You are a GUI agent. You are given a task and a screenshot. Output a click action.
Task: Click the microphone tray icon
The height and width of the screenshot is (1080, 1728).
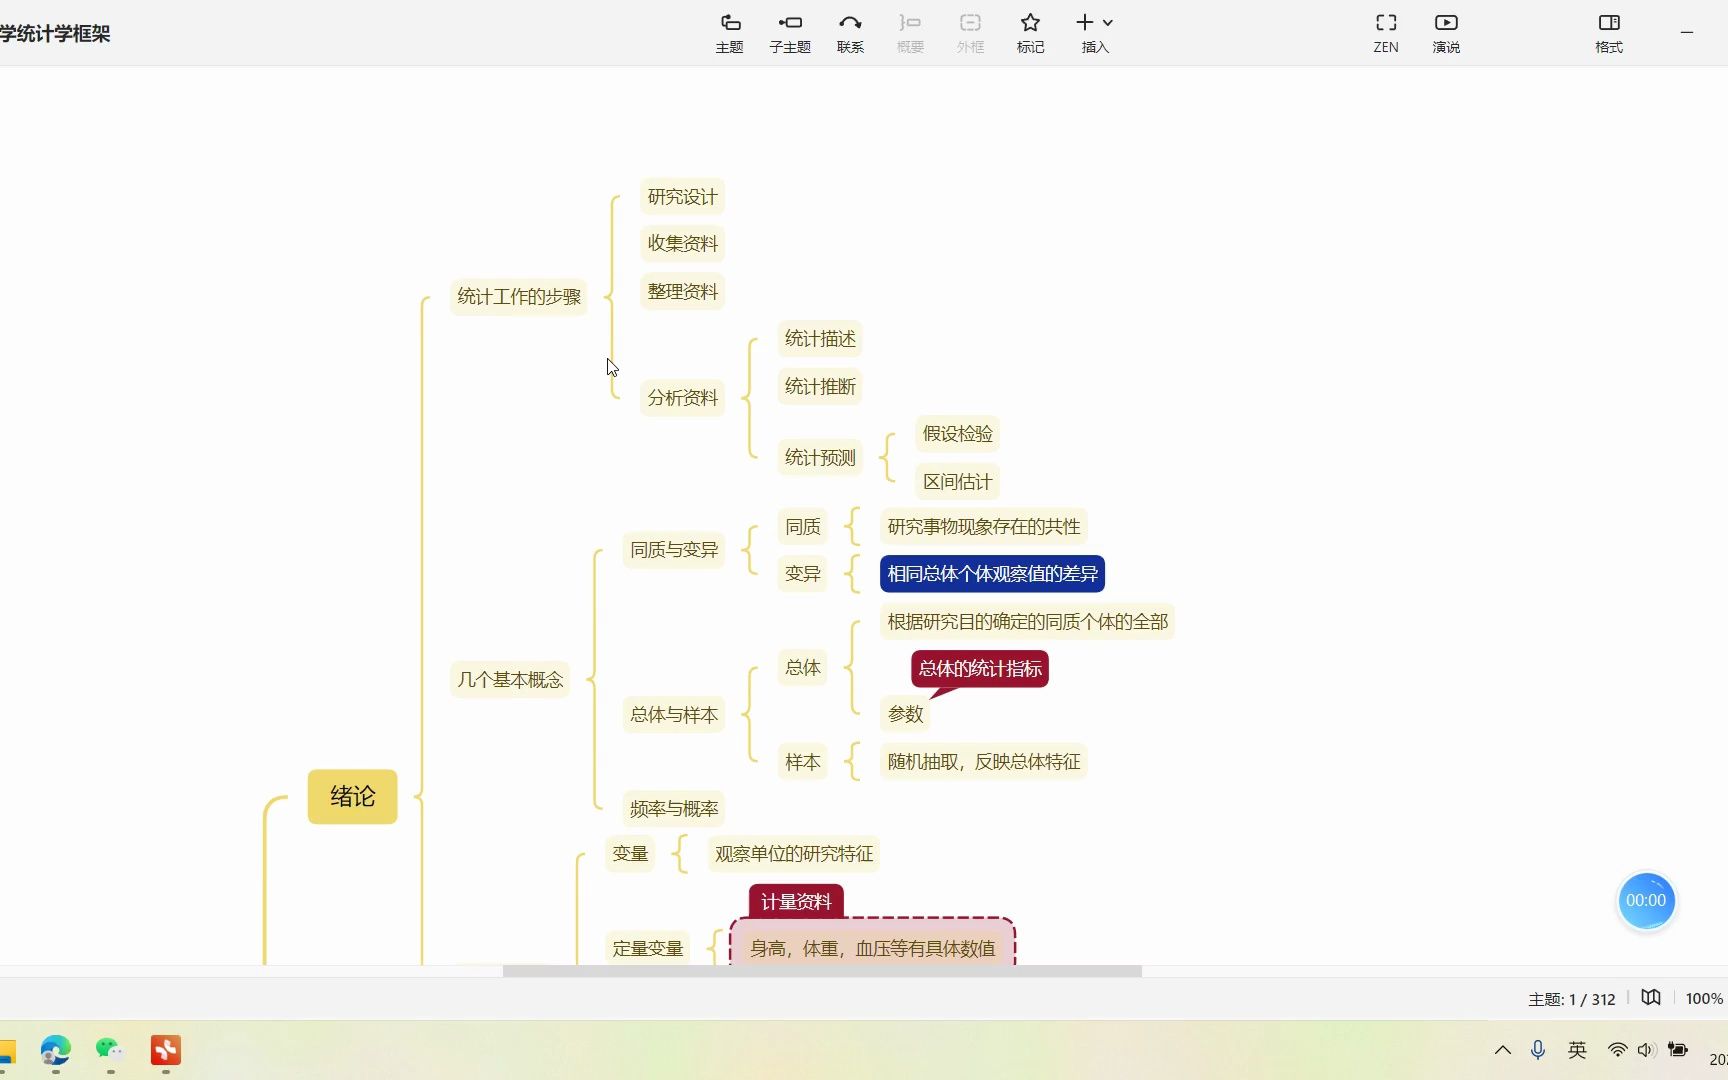coord(1538,1050)
